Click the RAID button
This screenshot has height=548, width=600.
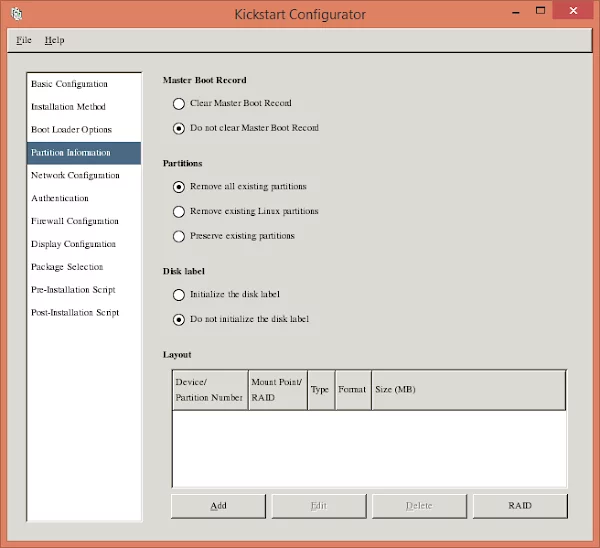click(520, 506)
